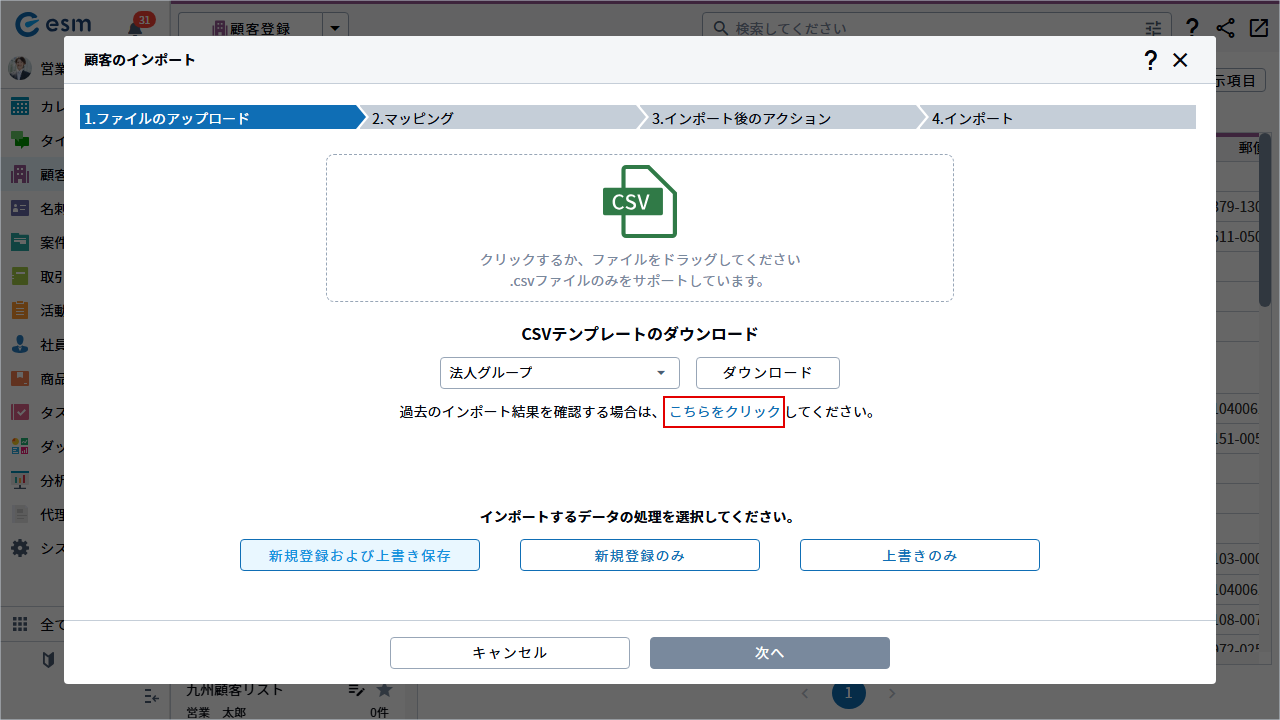The width and height of the screenshot is (1280, 720).
Task: Select 新規登録のみ option
Action: 640,555
